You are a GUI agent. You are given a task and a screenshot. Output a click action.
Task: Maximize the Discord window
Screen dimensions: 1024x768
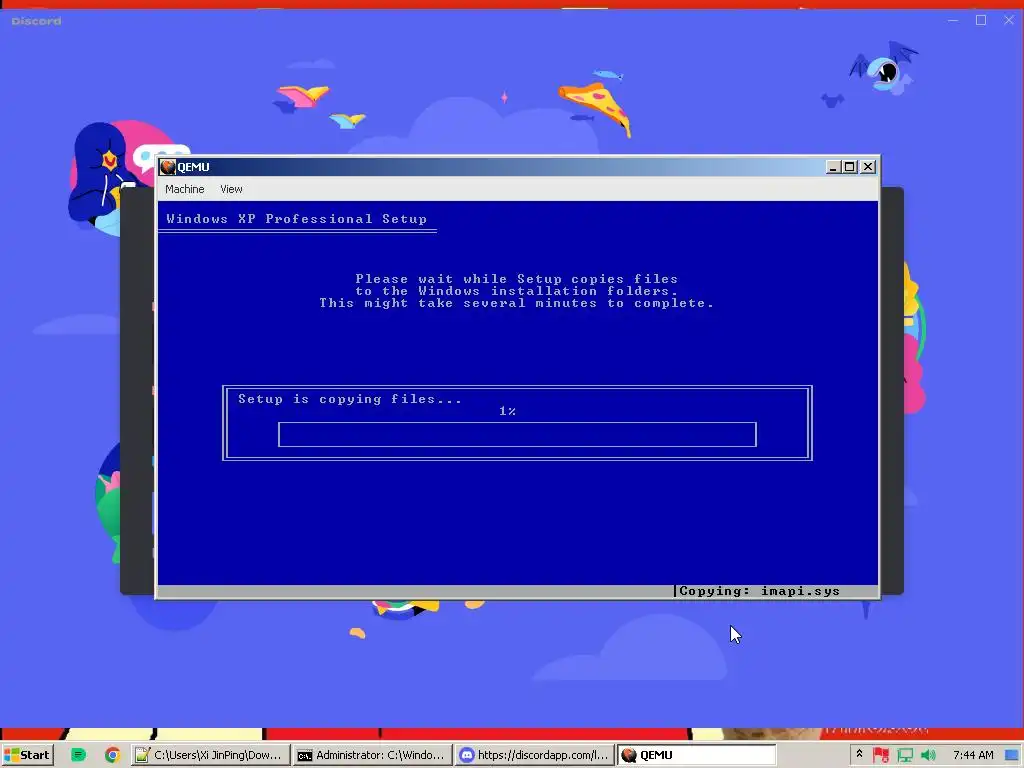click(x=981, y=20)
